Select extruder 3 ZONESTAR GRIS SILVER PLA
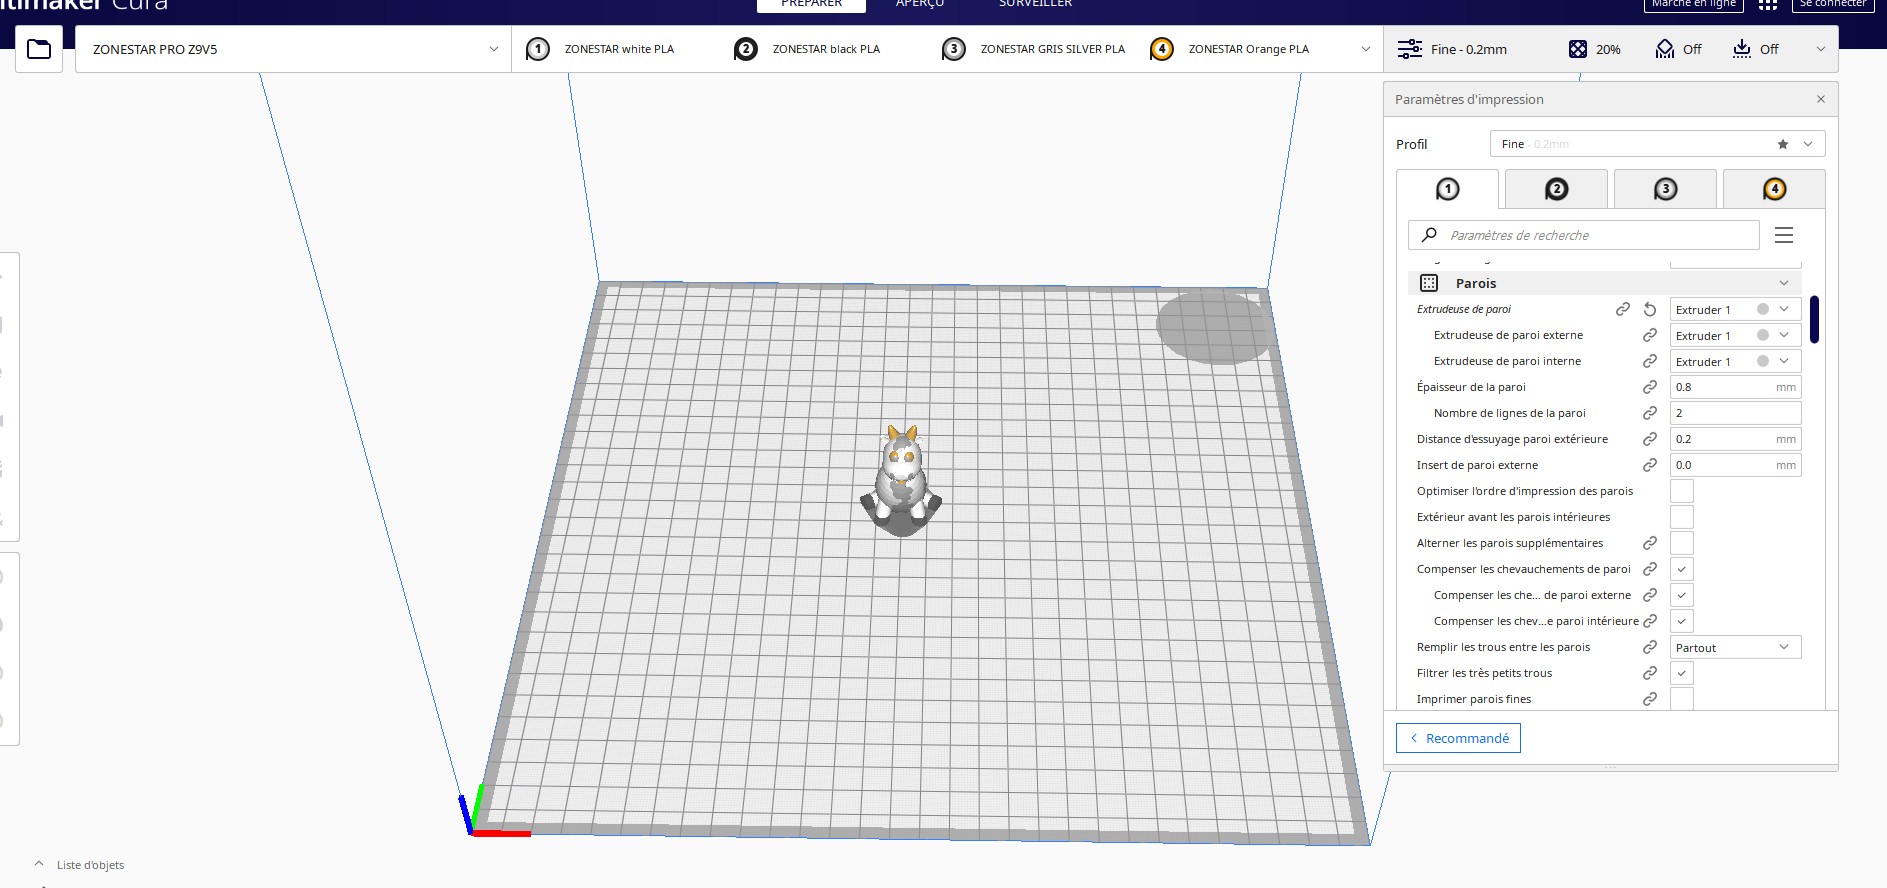 point(1034,49)
